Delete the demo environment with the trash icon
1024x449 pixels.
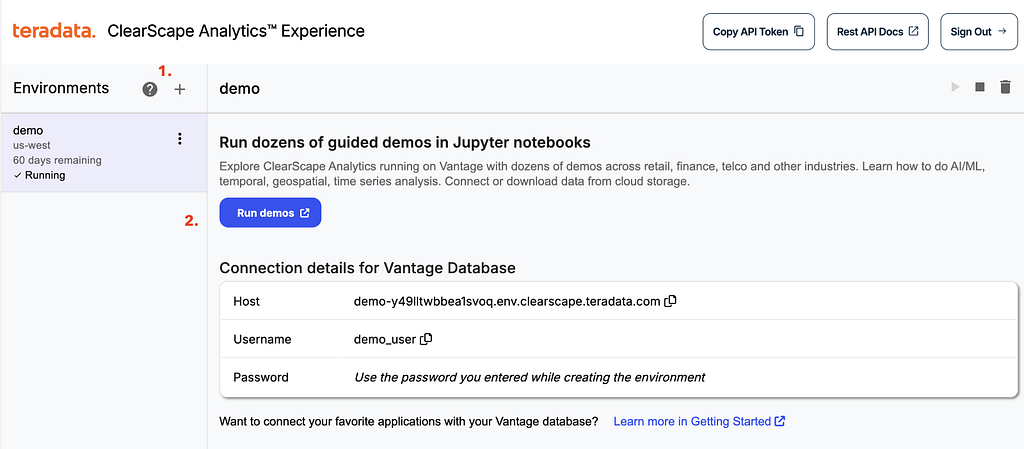pos(1005,87)
